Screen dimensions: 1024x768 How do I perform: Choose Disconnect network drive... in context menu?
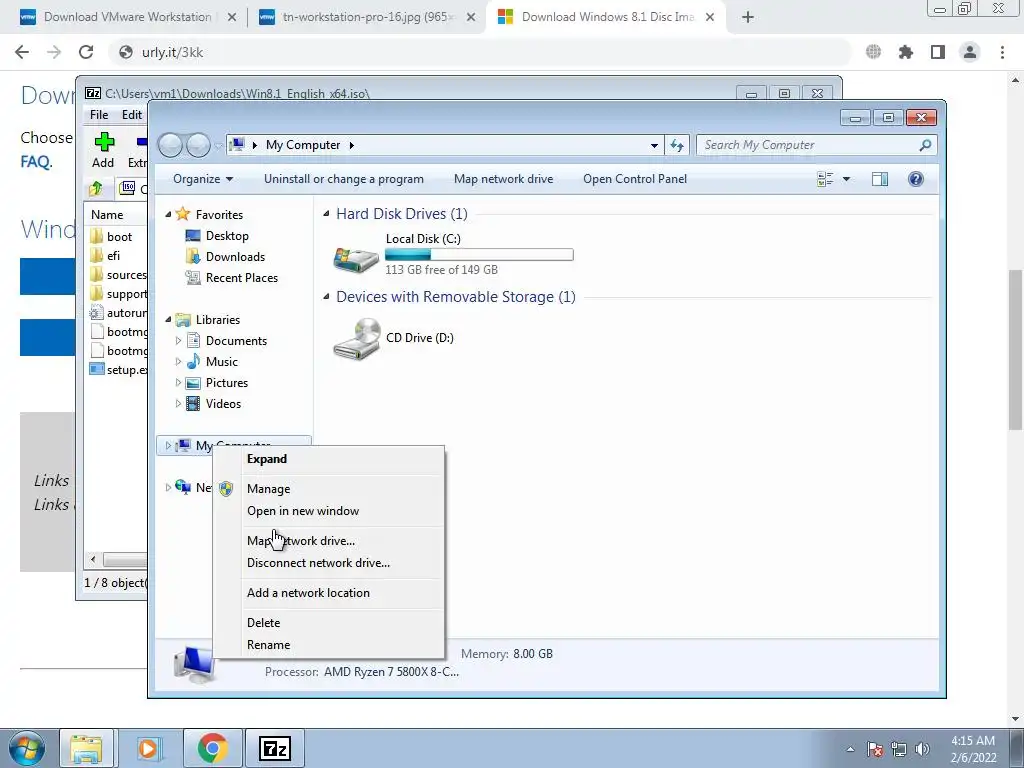(329, 562)
